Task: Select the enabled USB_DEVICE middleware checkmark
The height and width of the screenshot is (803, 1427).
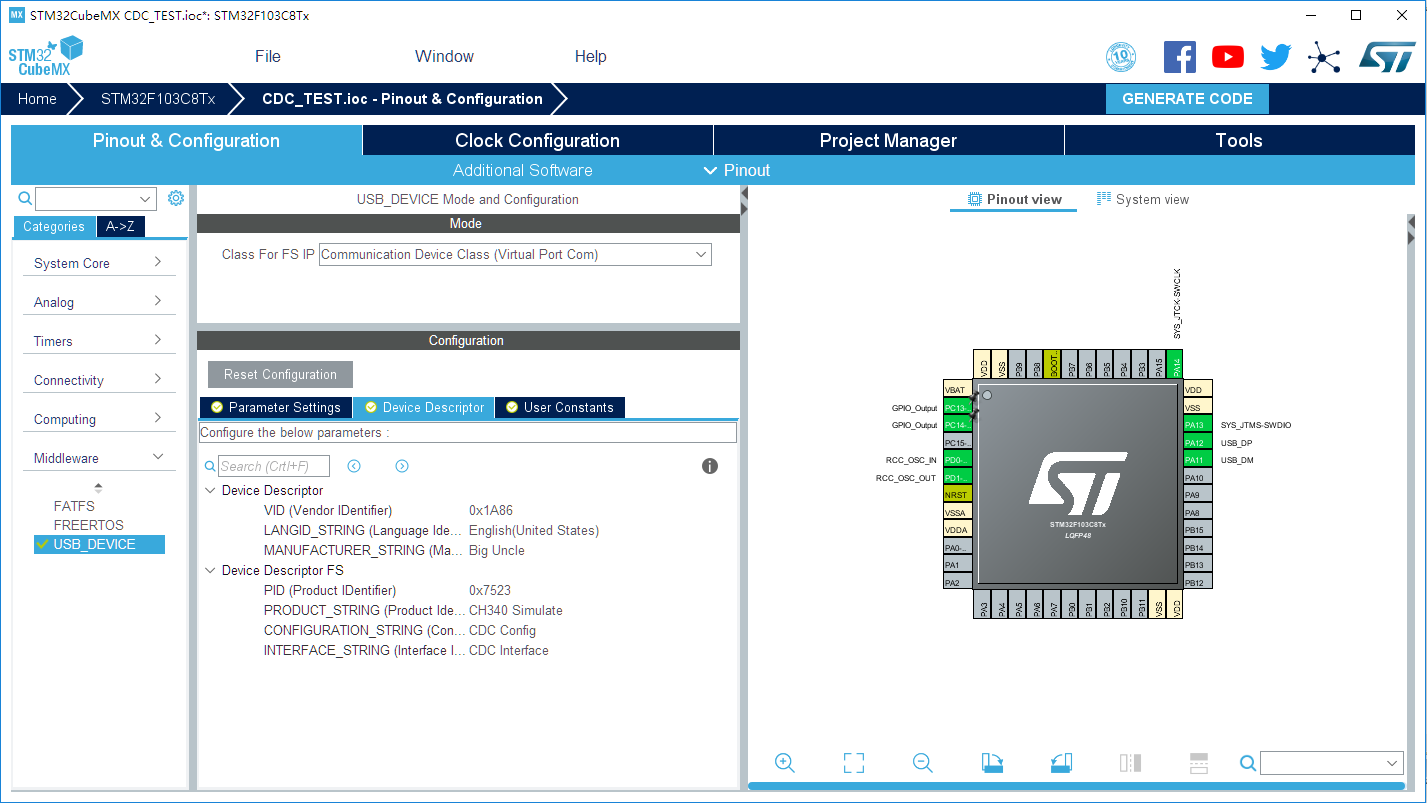Action: (42, 544)
